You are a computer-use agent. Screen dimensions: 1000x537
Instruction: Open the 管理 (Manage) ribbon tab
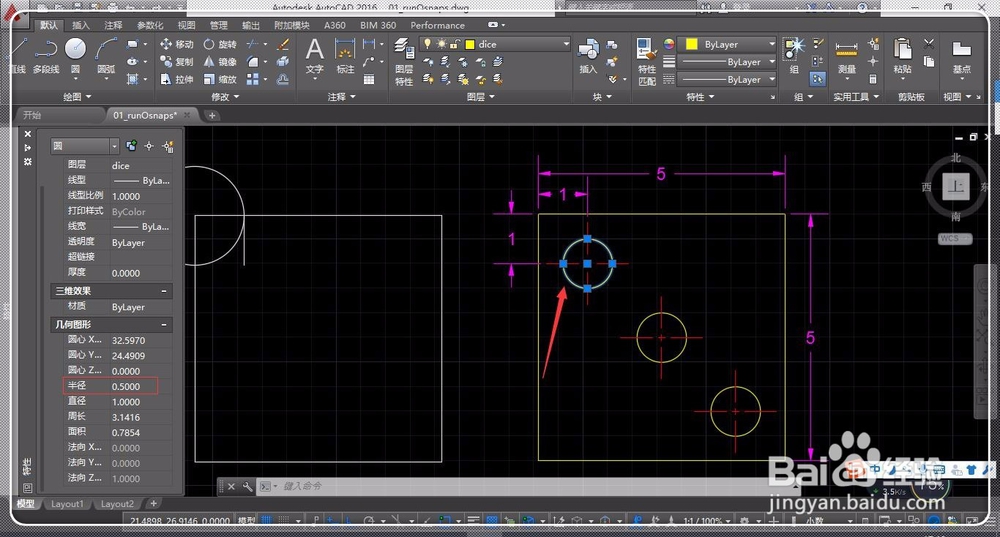point(219,26)
